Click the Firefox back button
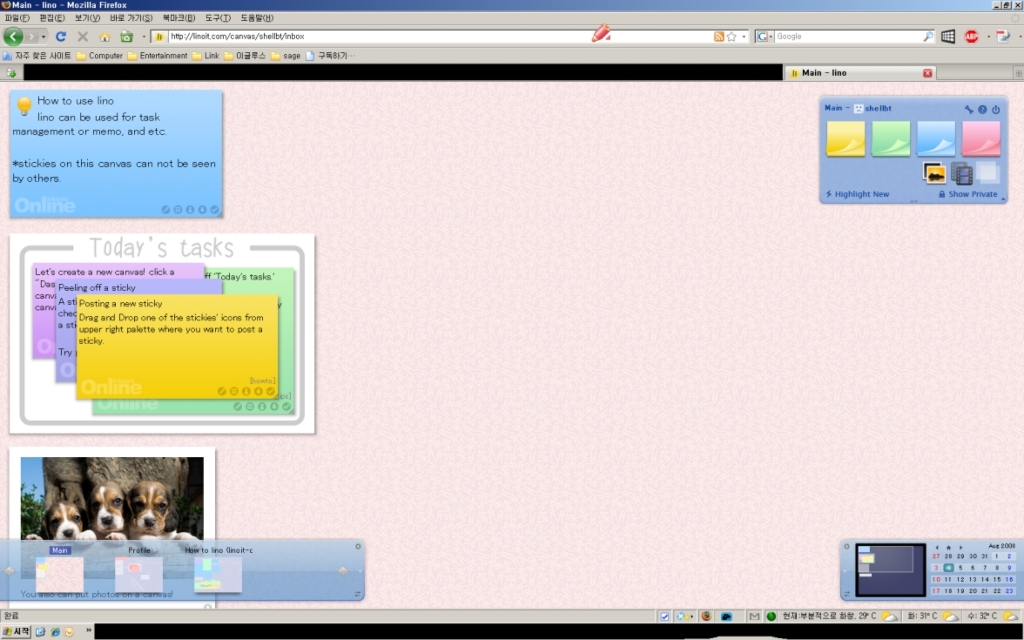This screenshot has height=640, width=1024. pos(13,37)
